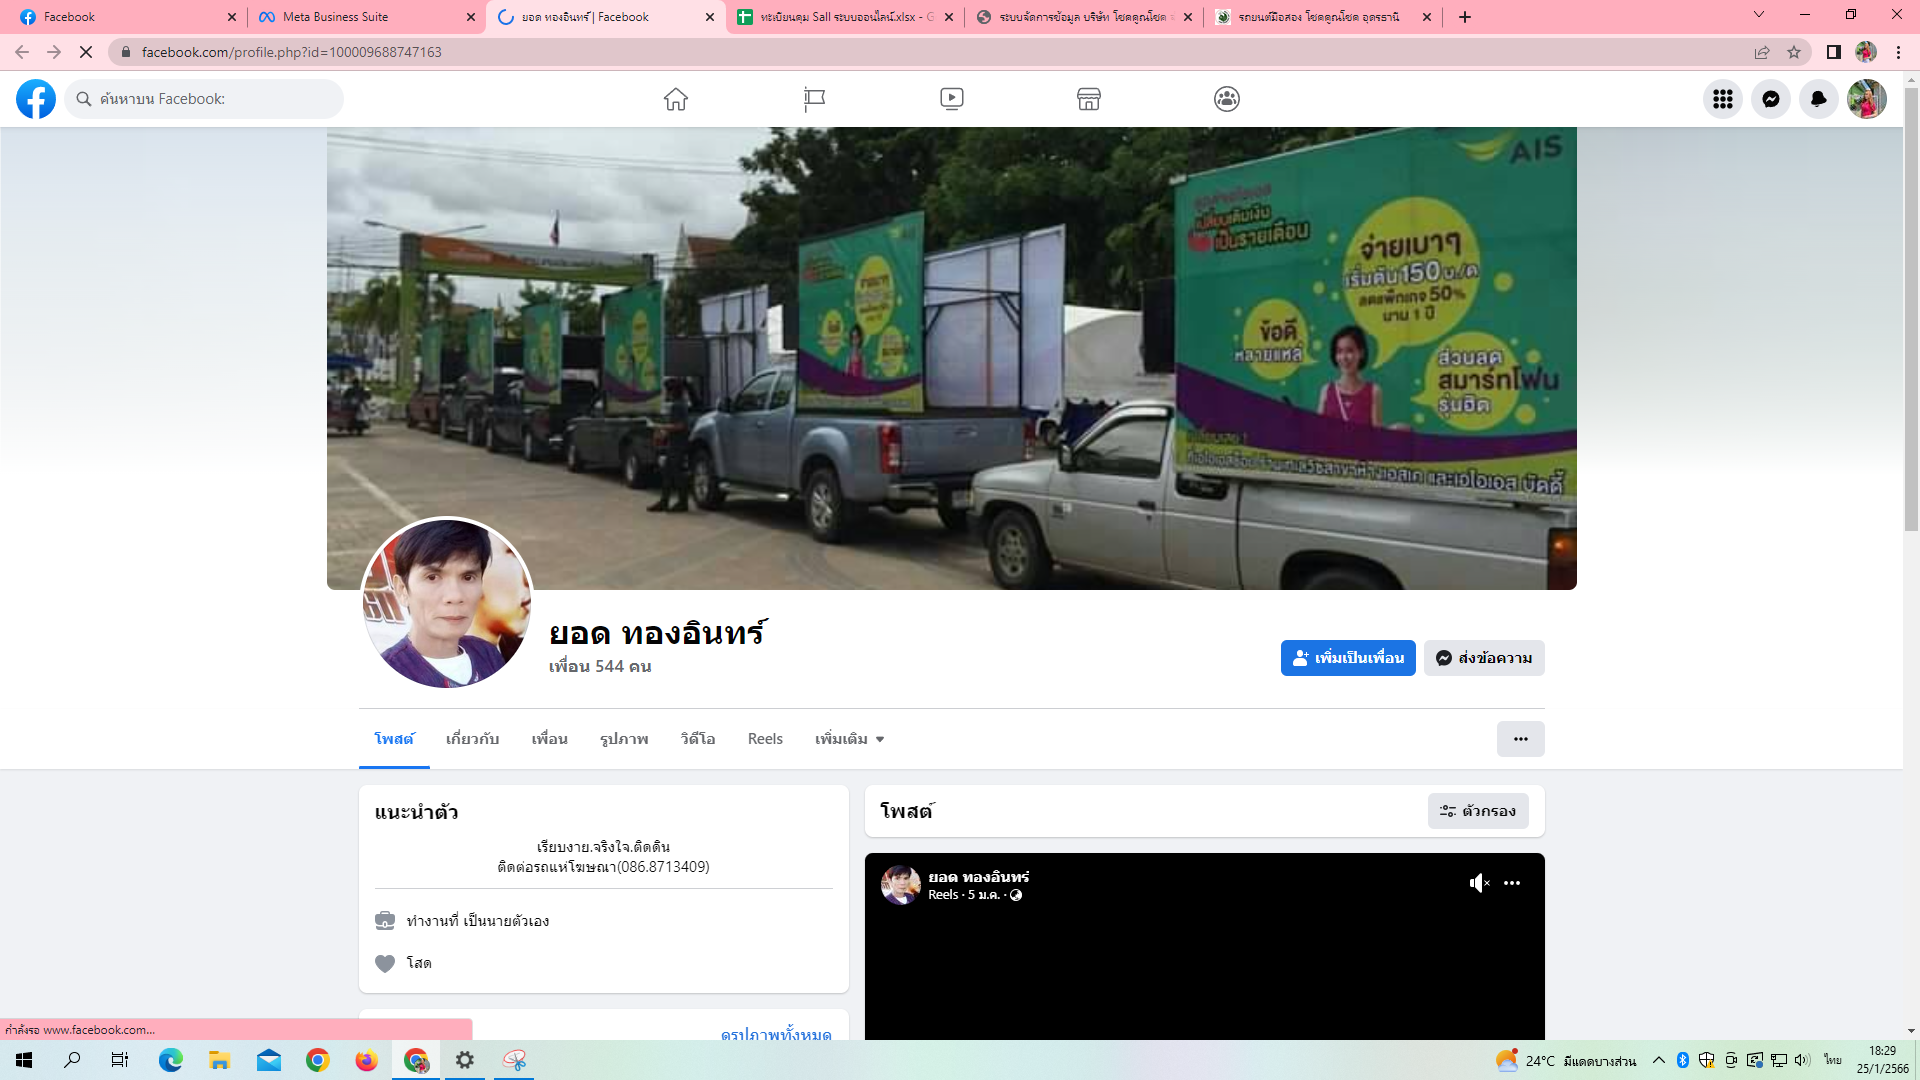The width and height of the screenshot is (1920, 1080).
Task: Show hidden system tray icons chevron
Action: pos(1658,1060)
